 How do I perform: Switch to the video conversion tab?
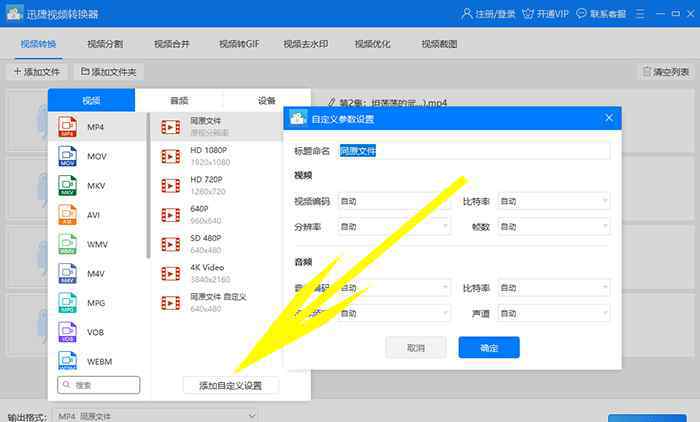point(38,44)
